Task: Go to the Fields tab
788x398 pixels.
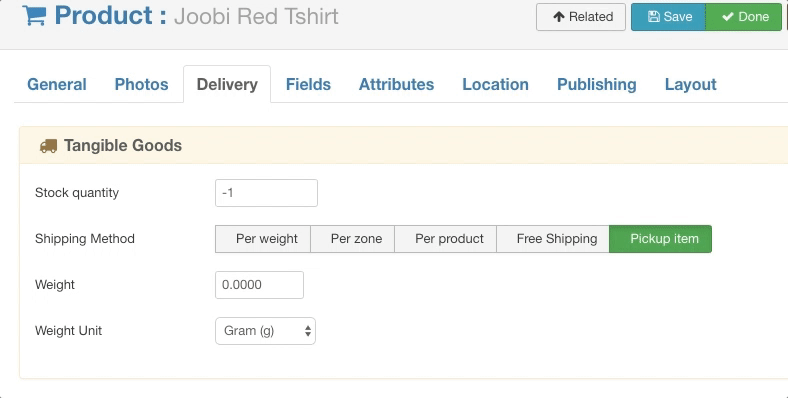Action: 309,84
